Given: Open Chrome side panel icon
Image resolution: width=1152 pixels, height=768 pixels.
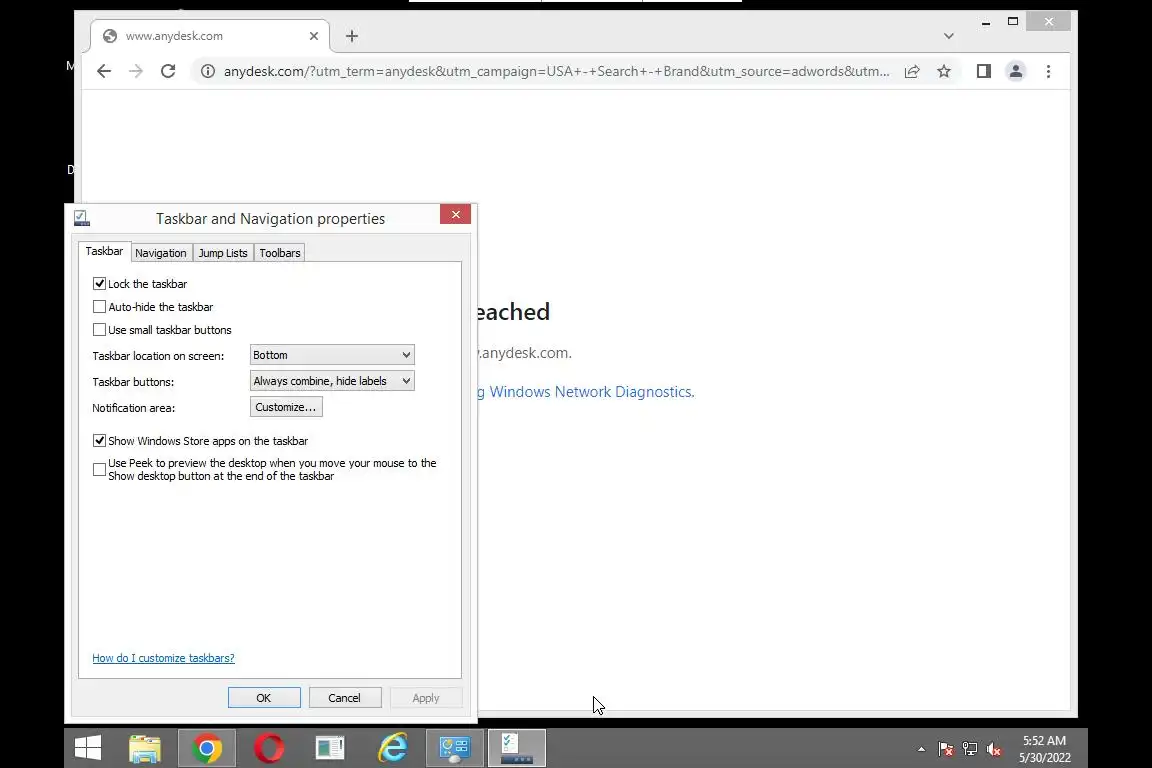Looking at the screenshot, I should coord(984,71).
